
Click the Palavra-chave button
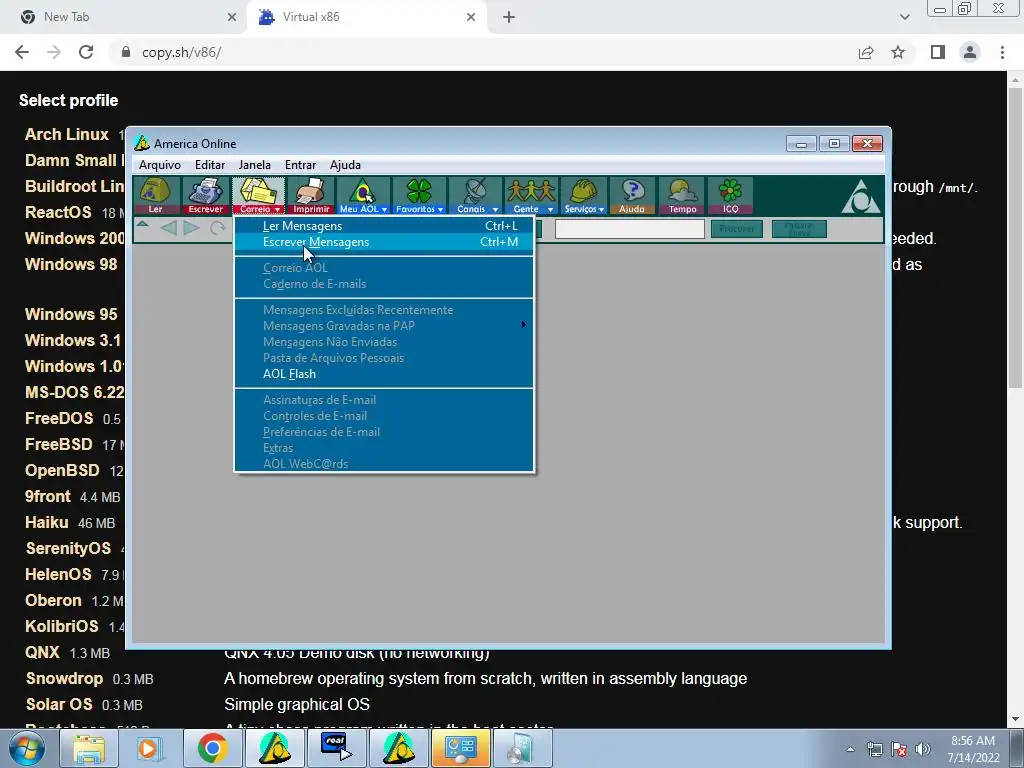pos(799,229)
